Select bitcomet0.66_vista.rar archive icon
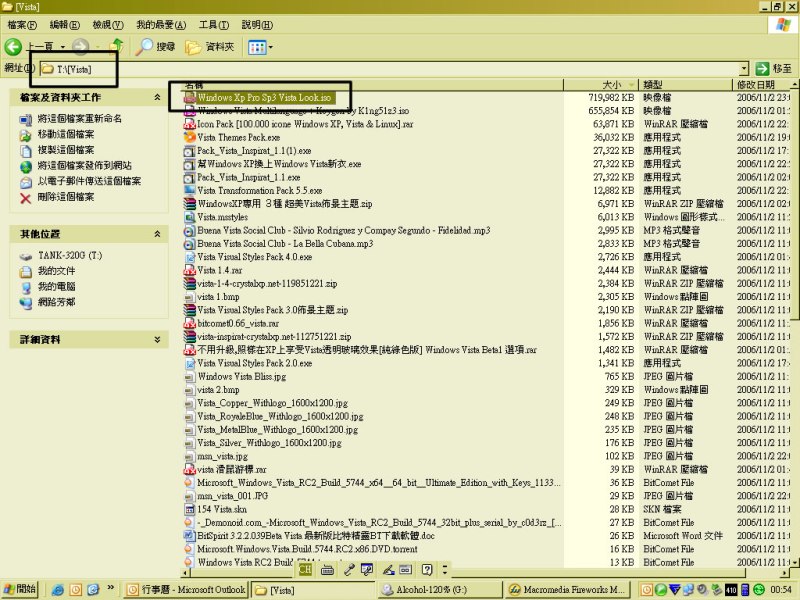 click(x=190, y=323)
